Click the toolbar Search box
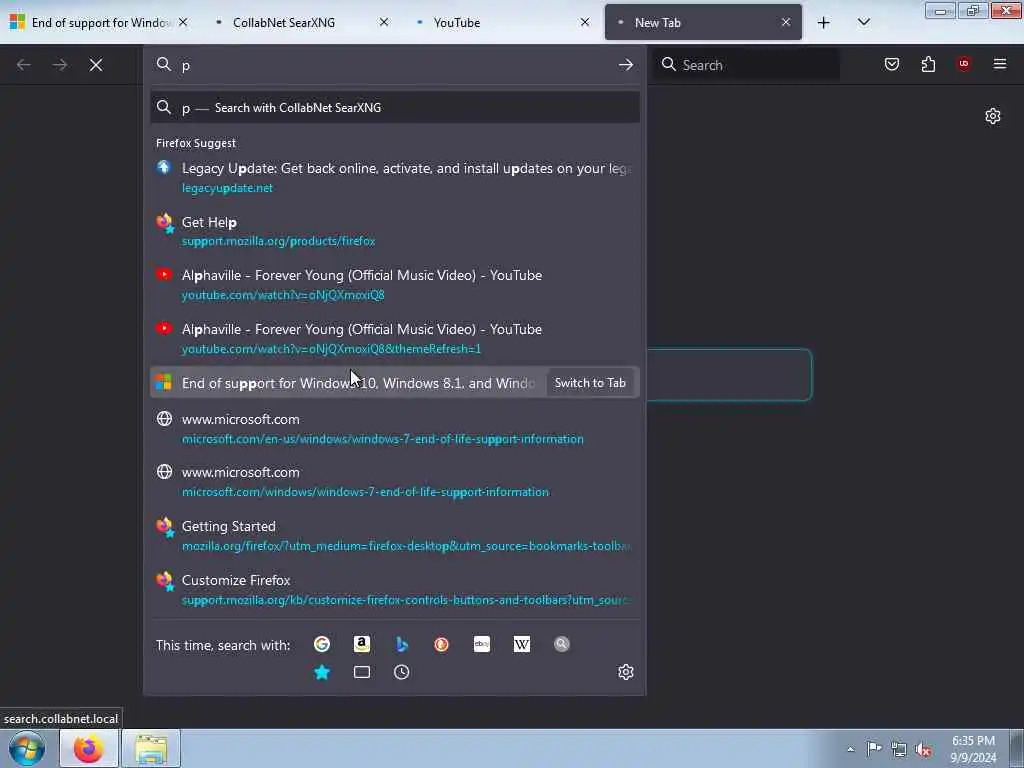 pyautogui.click(x=747, y=65)
